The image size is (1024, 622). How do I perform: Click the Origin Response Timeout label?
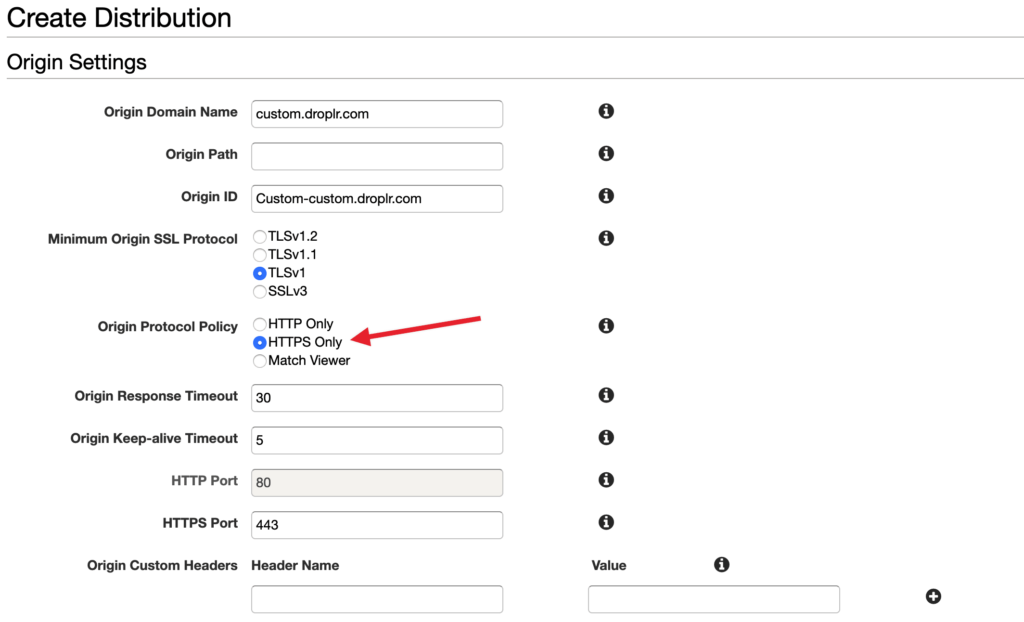156,396
